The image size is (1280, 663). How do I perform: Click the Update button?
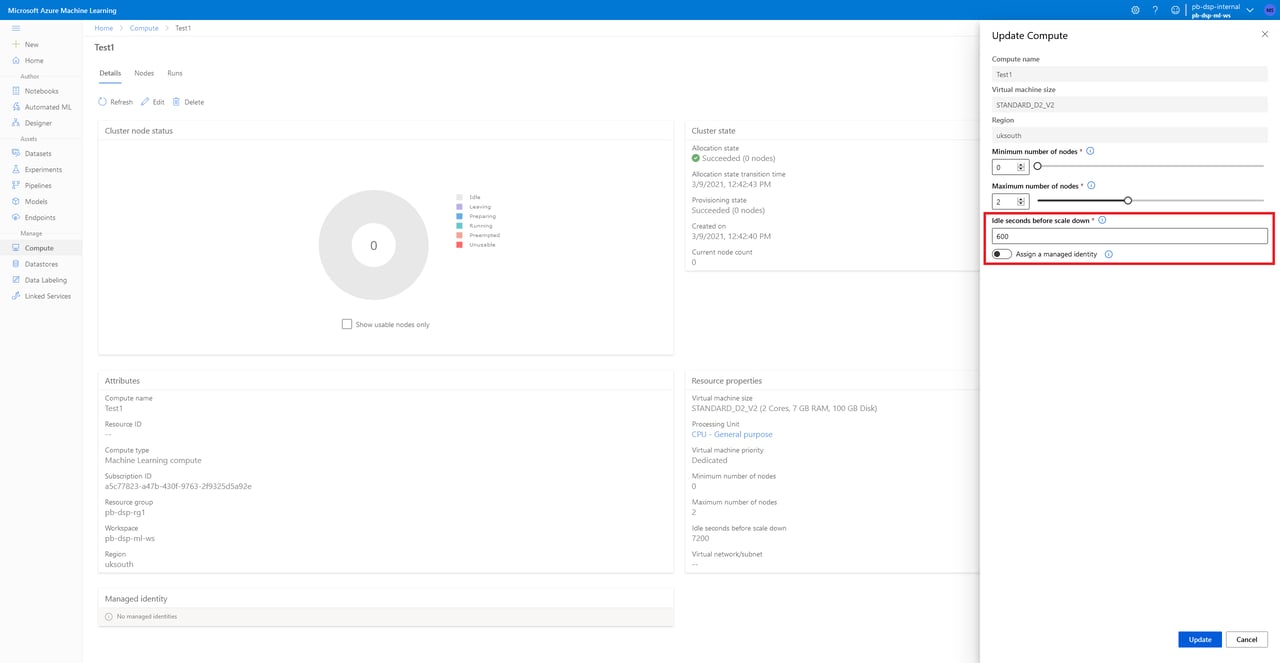pos(1199,639)
